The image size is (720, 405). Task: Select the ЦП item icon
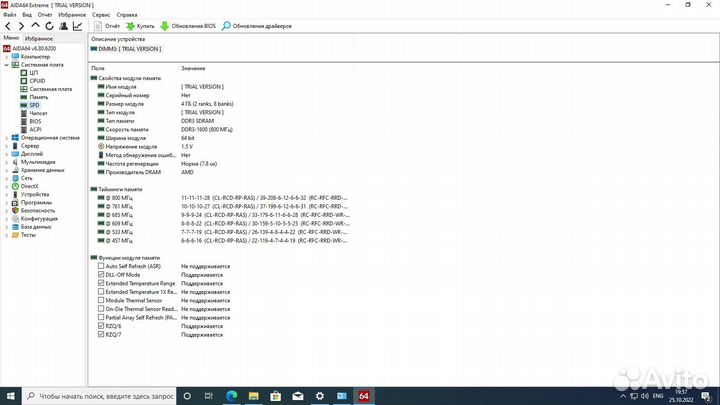coord(24,73)
